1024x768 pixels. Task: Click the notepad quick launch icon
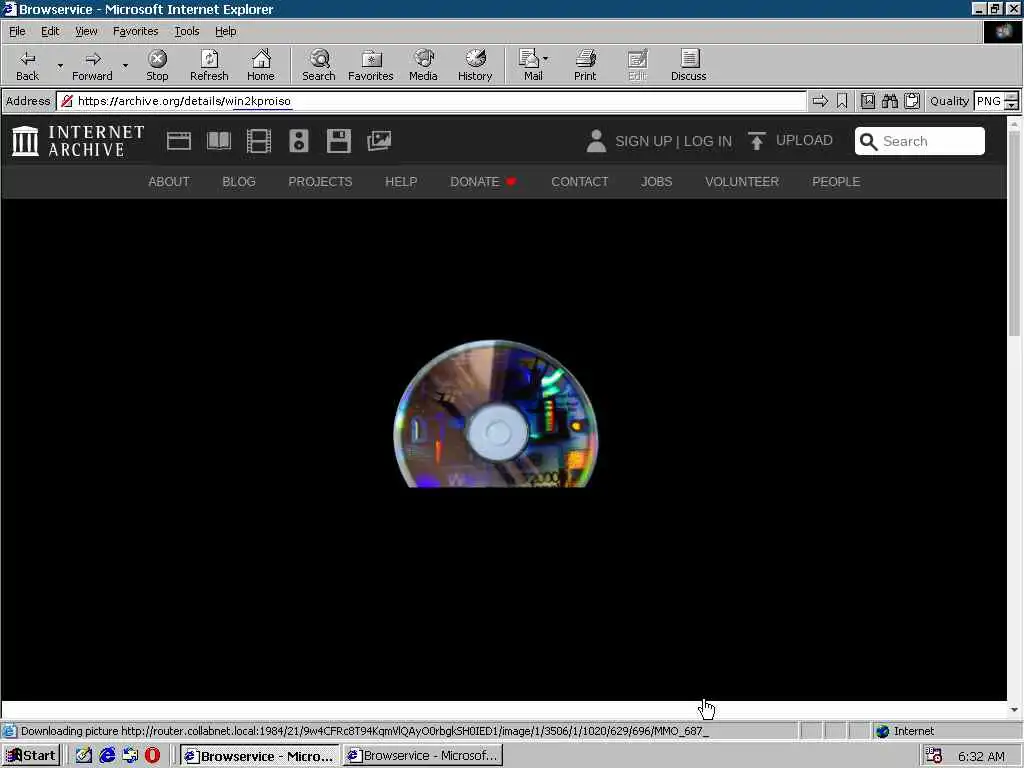pyautogui.click(x=84, y=756)
